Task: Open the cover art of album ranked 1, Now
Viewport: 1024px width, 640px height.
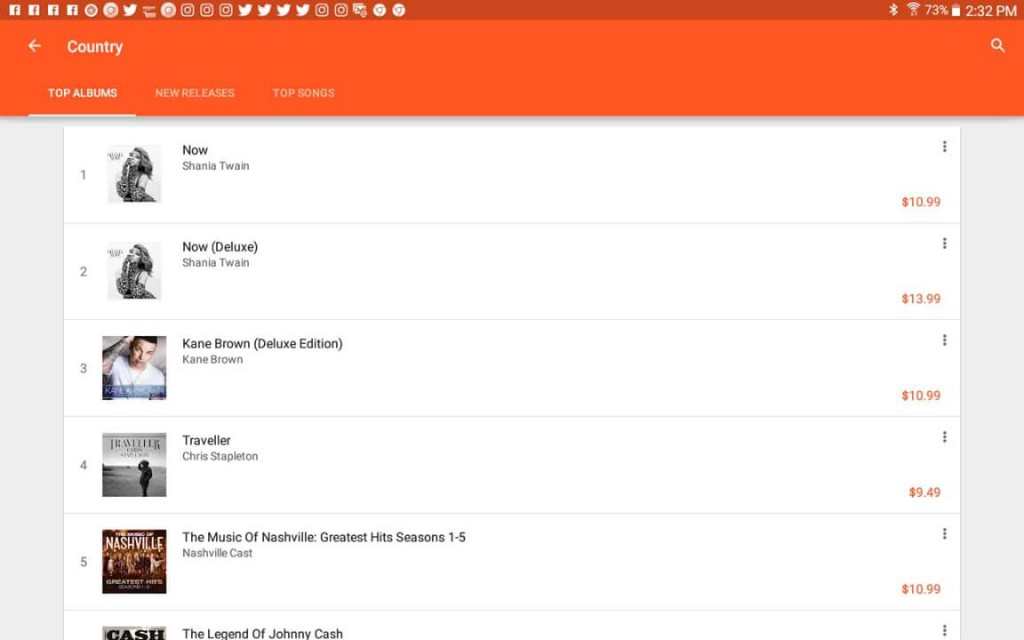Action: (134, 174)
